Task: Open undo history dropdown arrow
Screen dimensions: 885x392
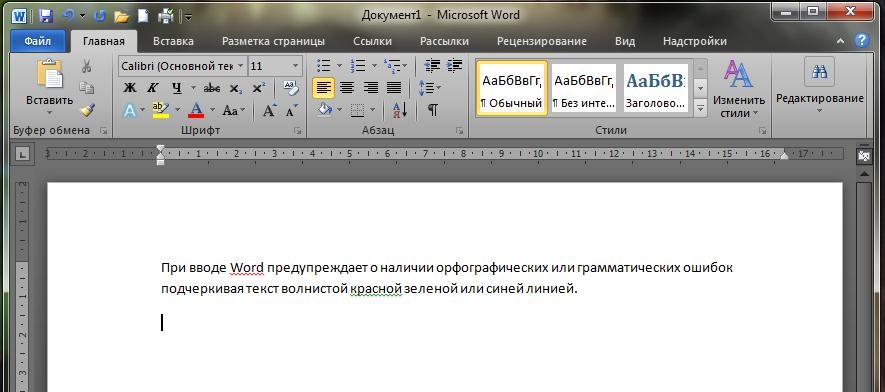Action: [83, 16]
